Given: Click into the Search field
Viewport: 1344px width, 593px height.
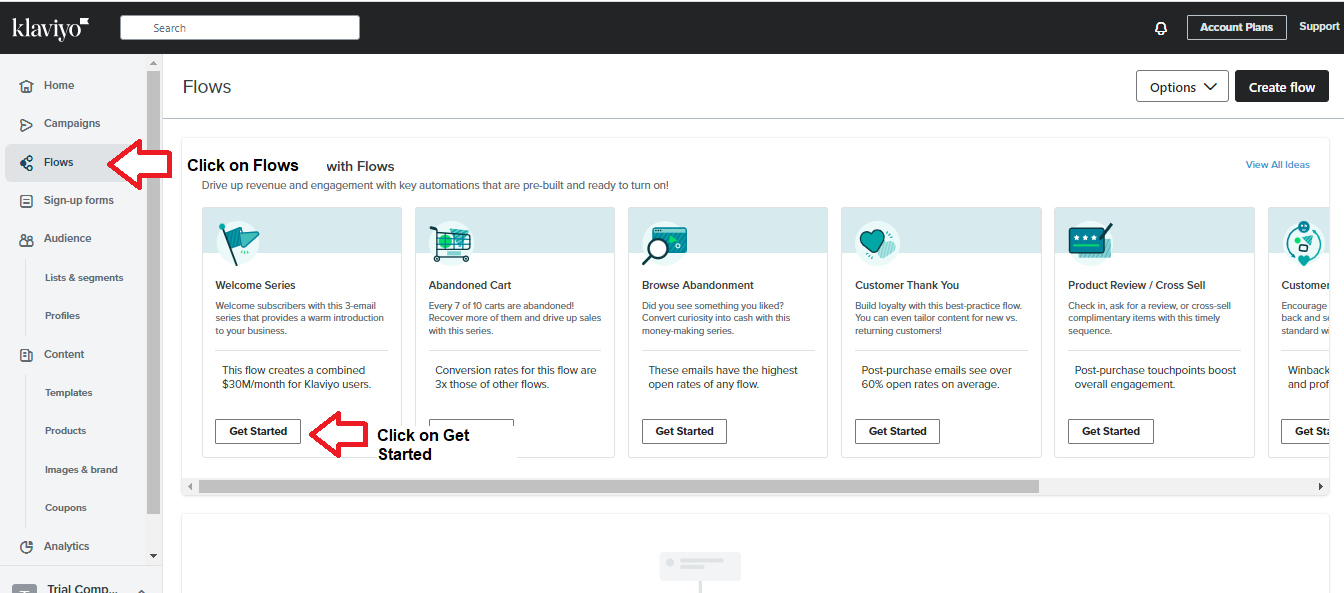Looking at the screenshot, I should [240, 28].
